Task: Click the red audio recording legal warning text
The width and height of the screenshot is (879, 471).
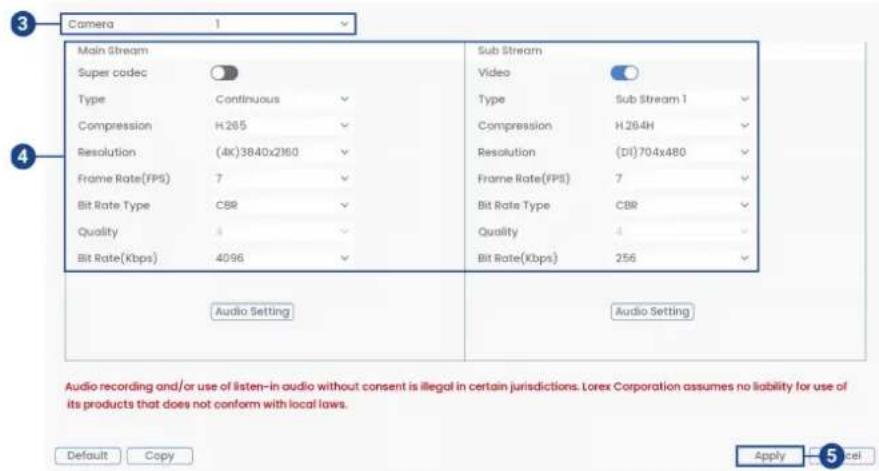Action: (456, 395)
